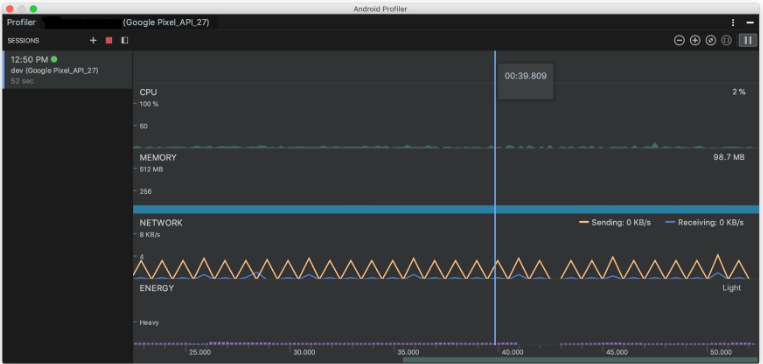Select the 12:50 PM session
Screen dimensions: 763x364
point(68,70)
